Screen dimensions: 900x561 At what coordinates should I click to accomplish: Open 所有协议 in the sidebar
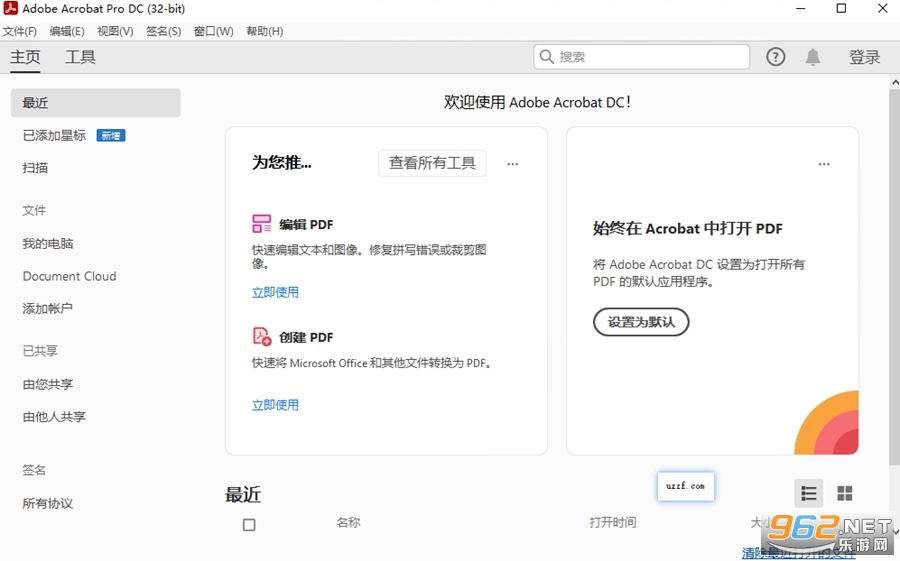pos(48,504)
